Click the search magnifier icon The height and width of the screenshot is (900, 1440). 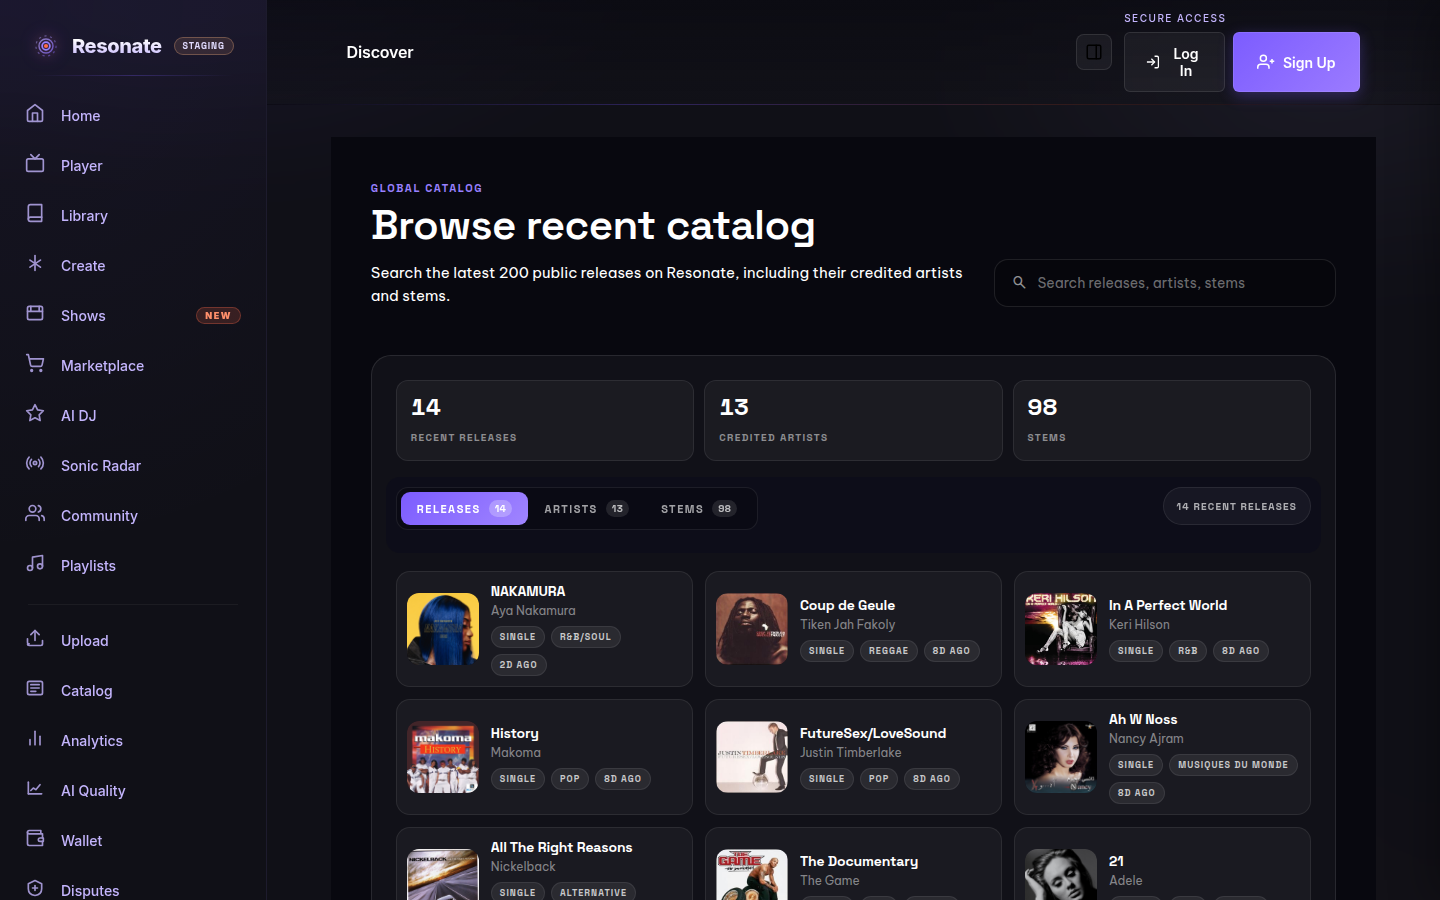coord(1019,283)
